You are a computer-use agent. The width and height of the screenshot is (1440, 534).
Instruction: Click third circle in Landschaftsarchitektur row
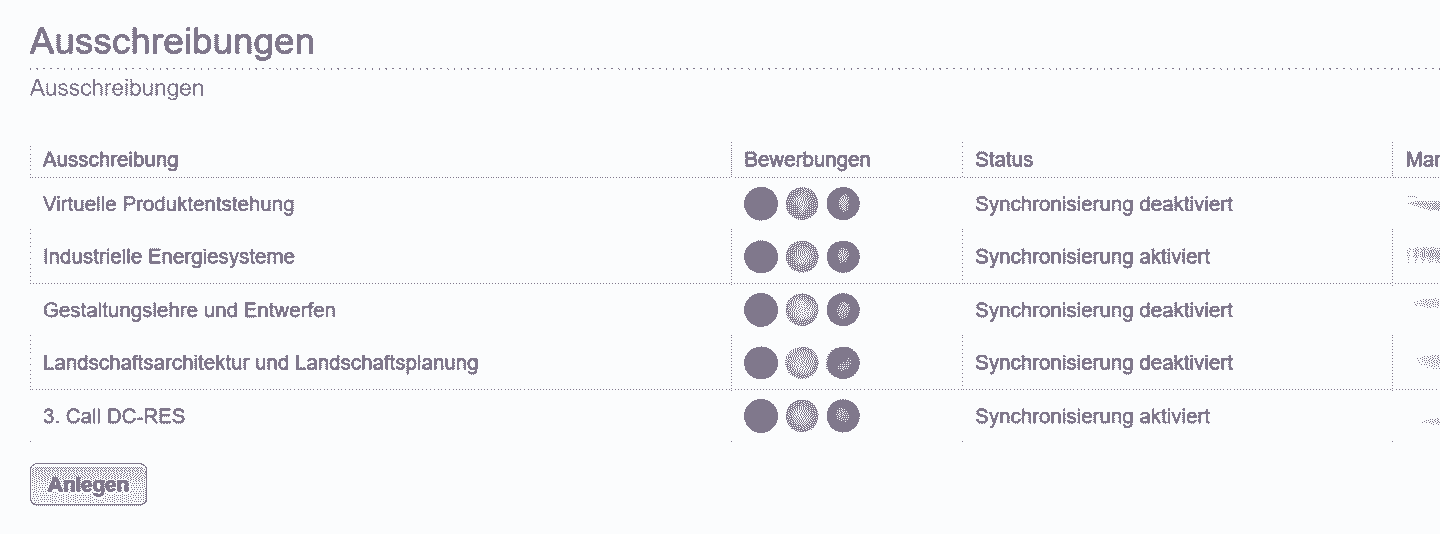click(843, 362)
